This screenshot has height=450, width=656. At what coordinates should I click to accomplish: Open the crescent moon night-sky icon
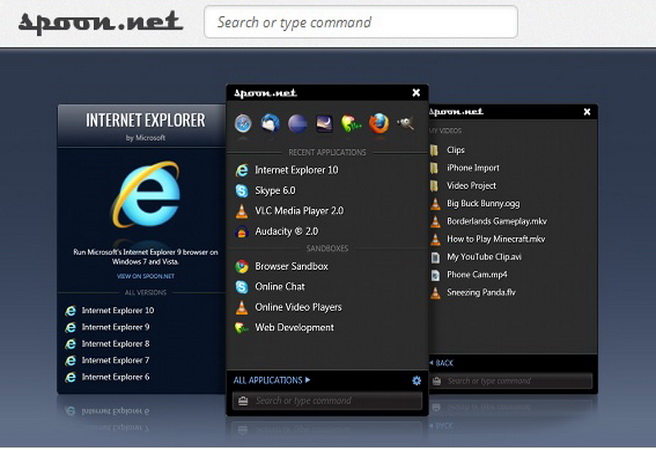click(x=324, y=124)
